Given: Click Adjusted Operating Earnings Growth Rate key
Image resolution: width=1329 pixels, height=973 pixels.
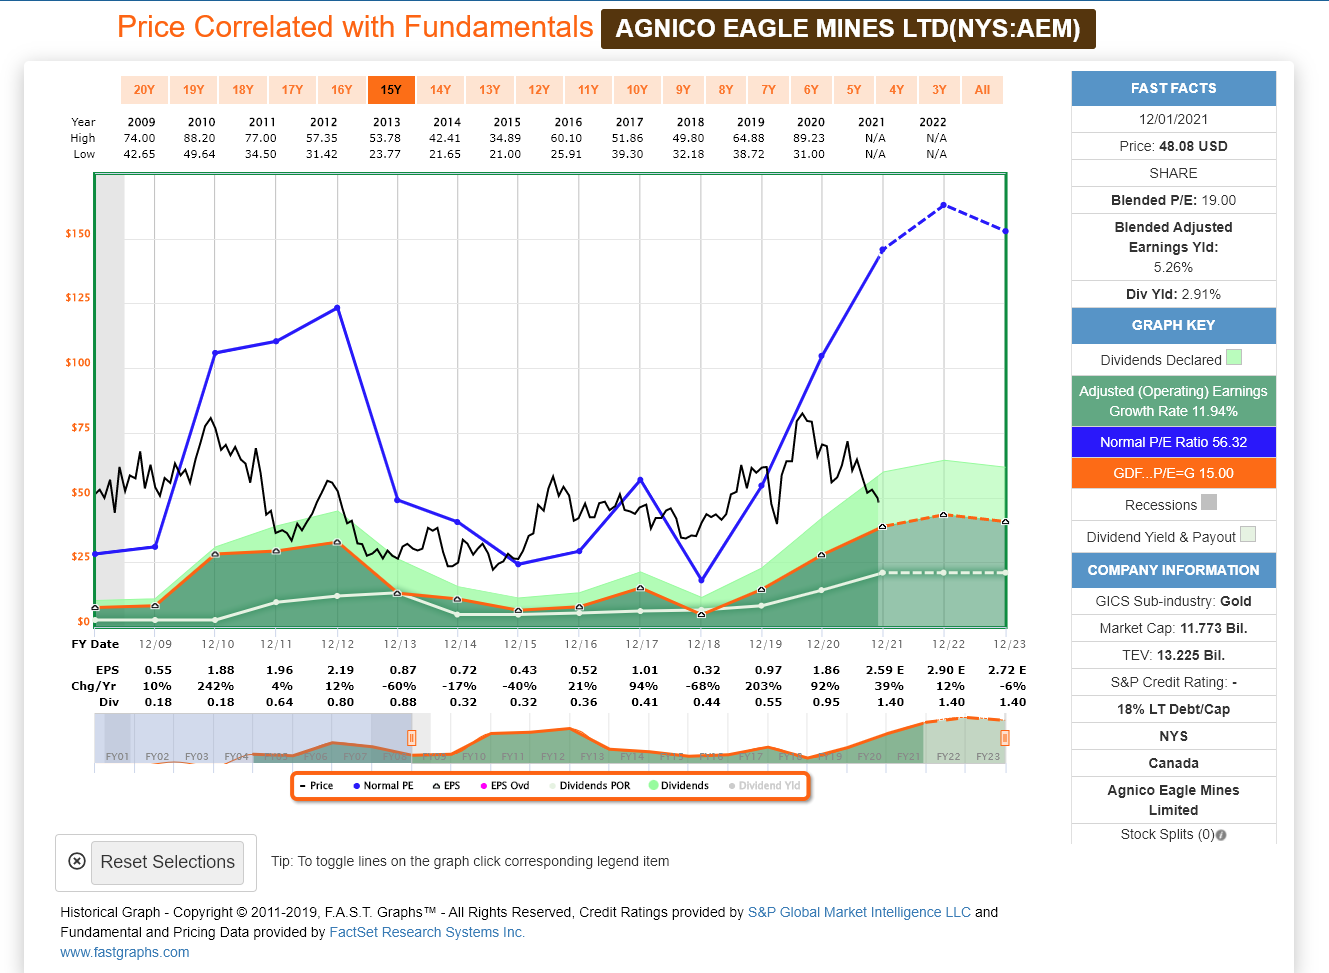Looking at the screenshot, I should 1174,401.
